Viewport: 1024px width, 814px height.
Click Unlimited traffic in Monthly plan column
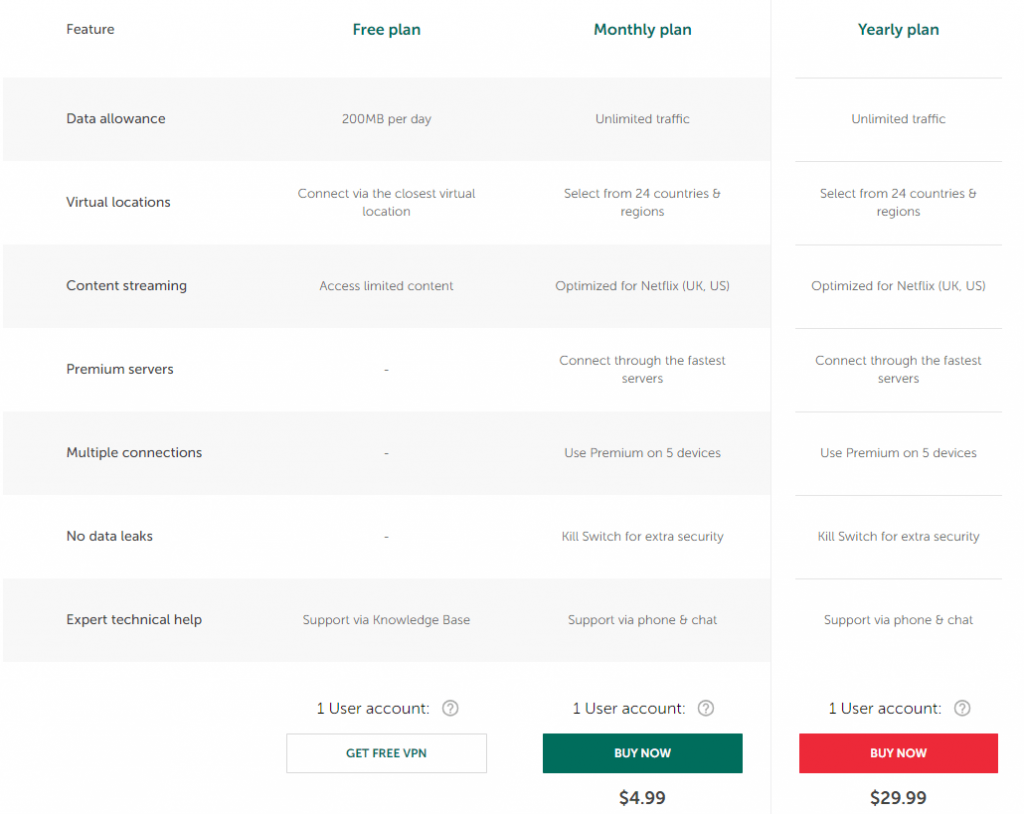(x=643, y=119)
